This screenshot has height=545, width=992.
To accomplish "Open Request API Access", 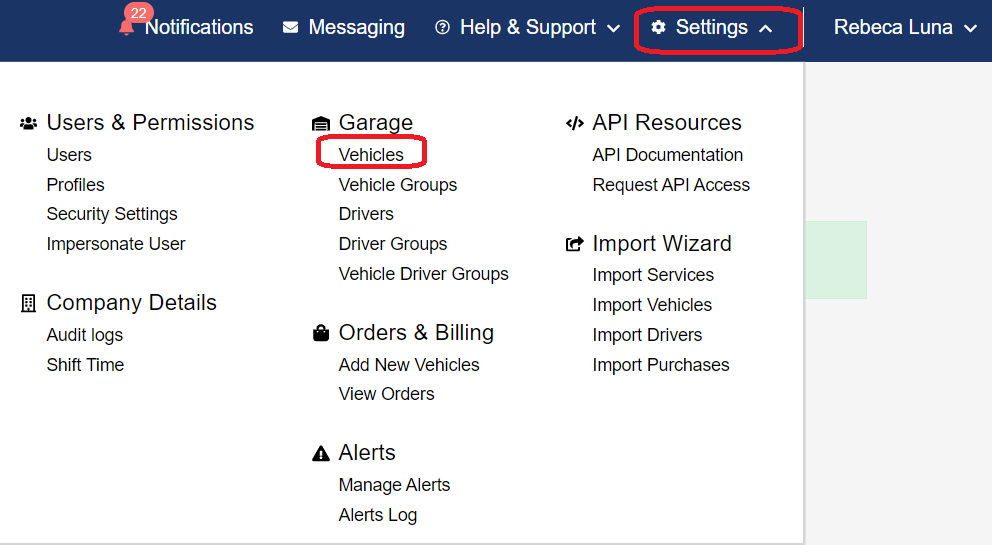I will 671,185.
